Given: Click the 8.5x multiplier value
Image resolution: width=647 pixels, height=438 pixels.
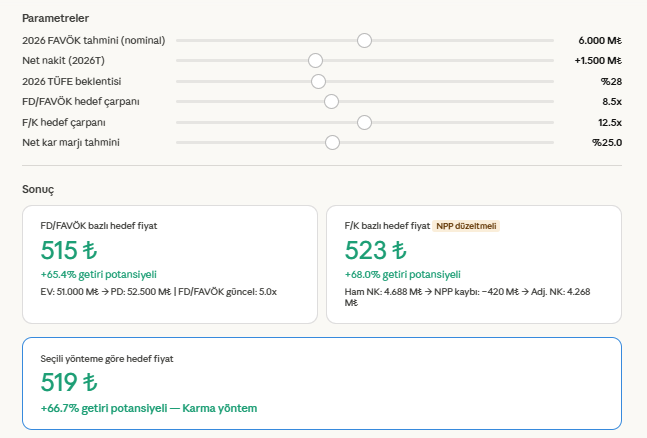Looking at the screenshot, I should coord(612,102).
